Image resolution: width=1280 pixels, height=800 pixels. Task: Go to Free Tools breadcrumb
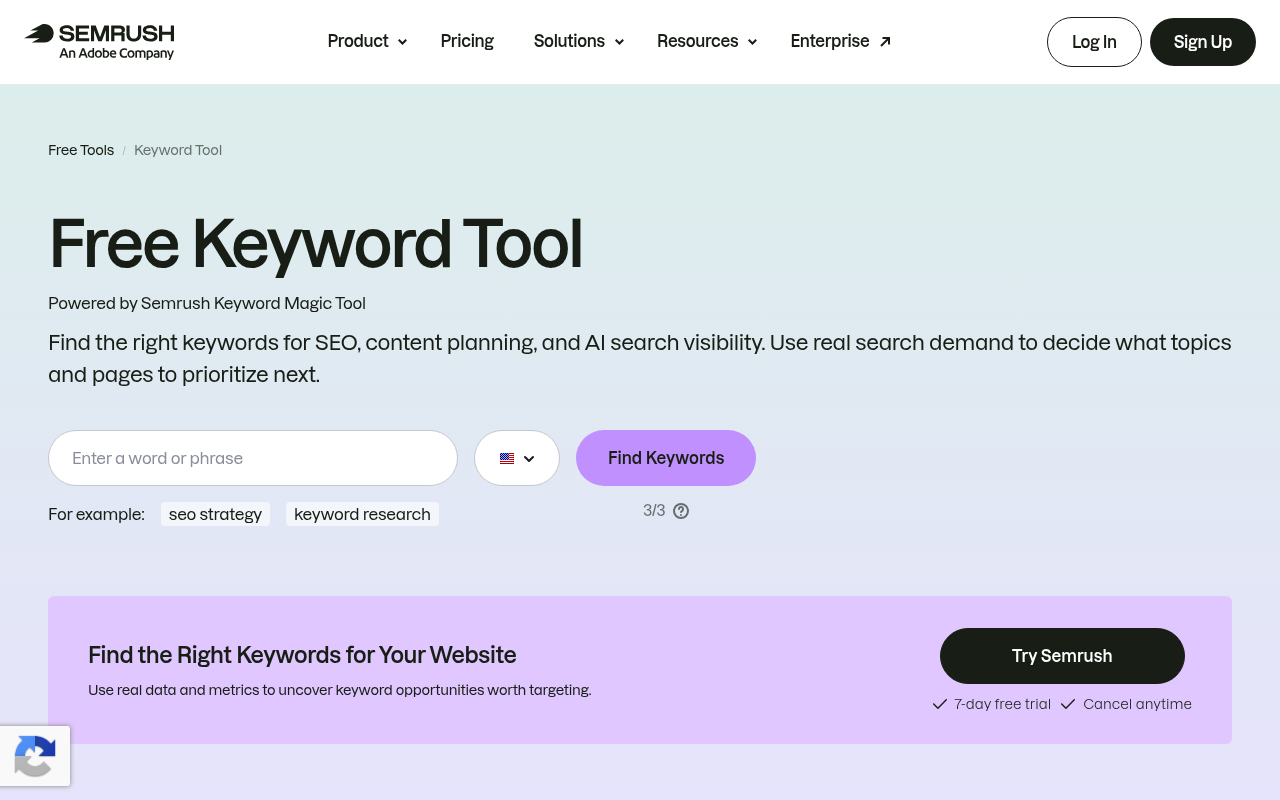(x=81, y=150)
